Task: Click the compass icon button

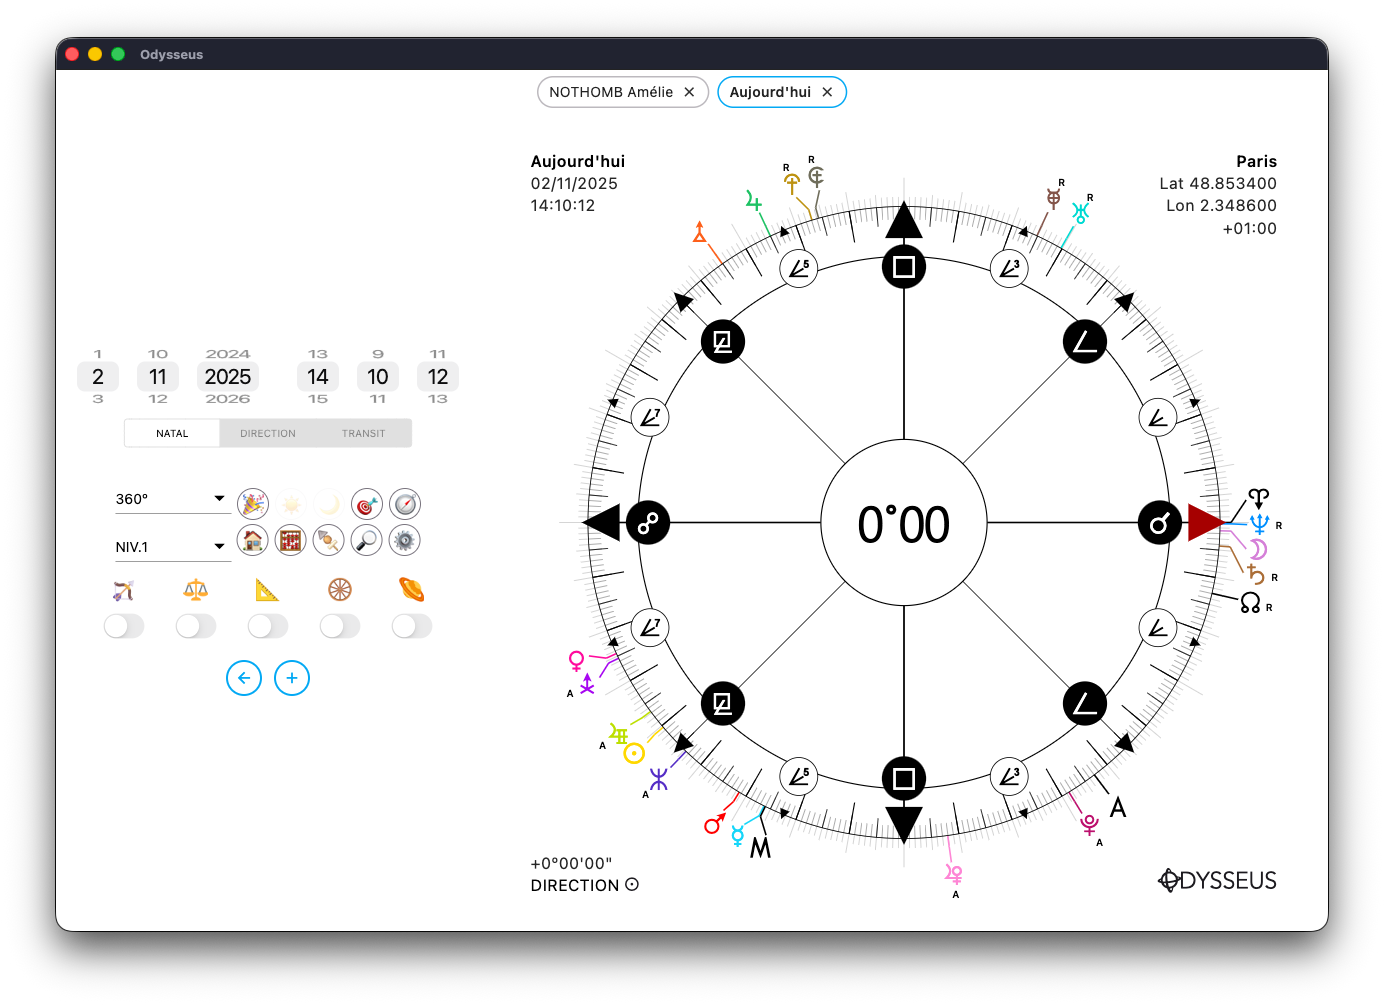Action: click(x=405, y=504)
